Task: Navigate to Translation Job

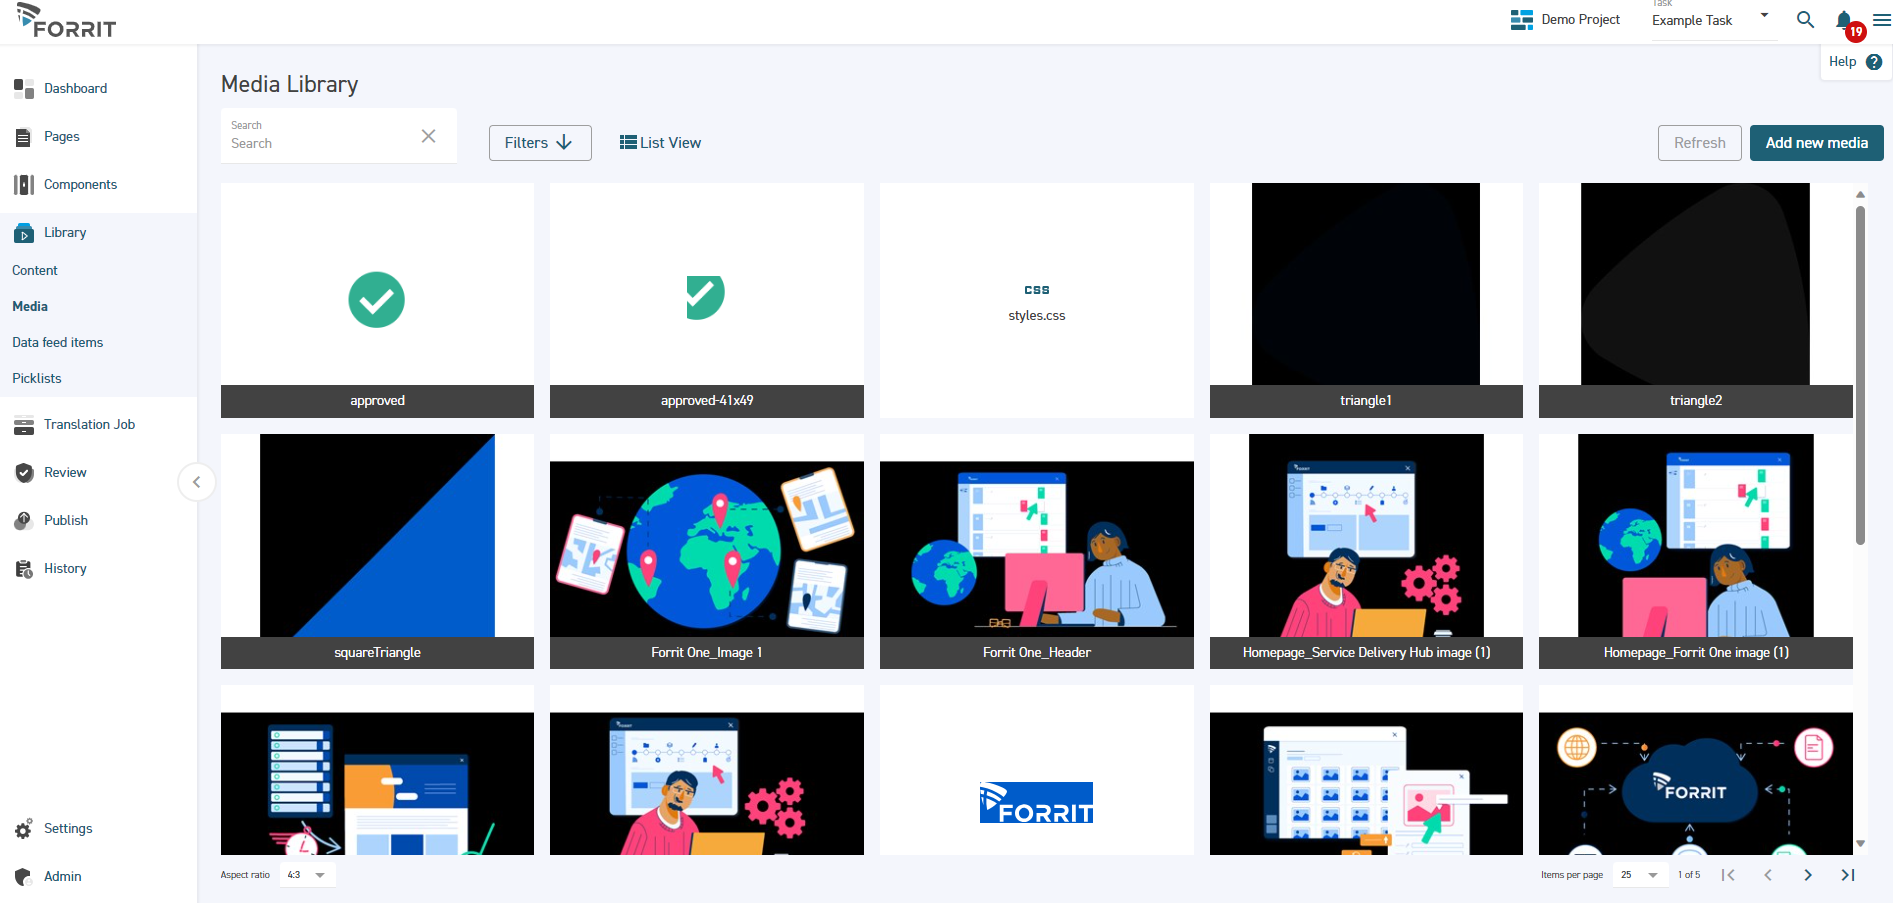Action: [x=89, y=424]
